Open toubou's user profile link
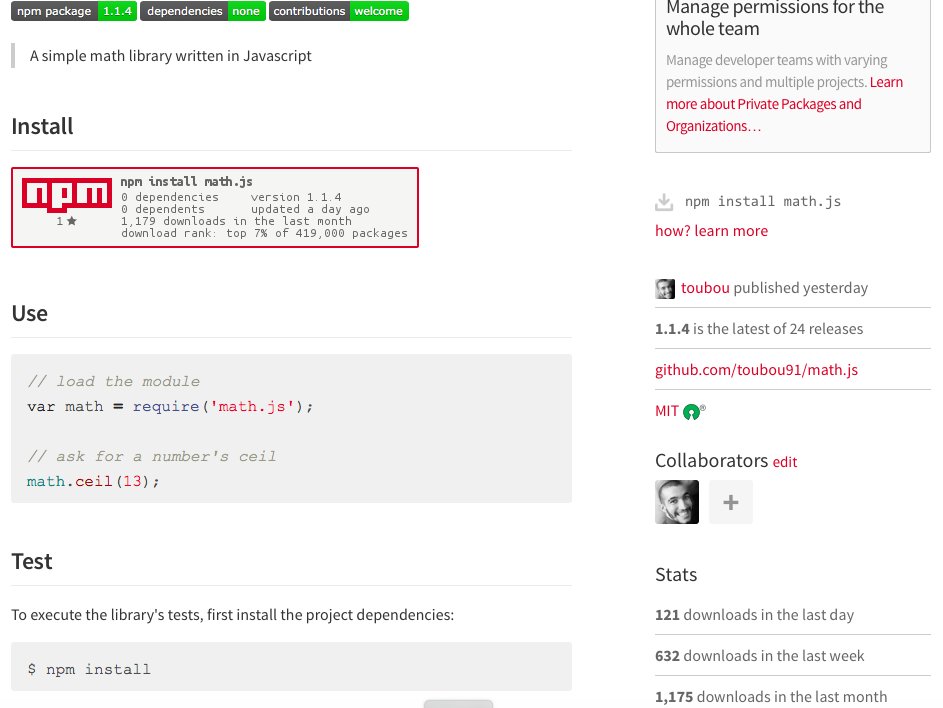 pos(705,288)
